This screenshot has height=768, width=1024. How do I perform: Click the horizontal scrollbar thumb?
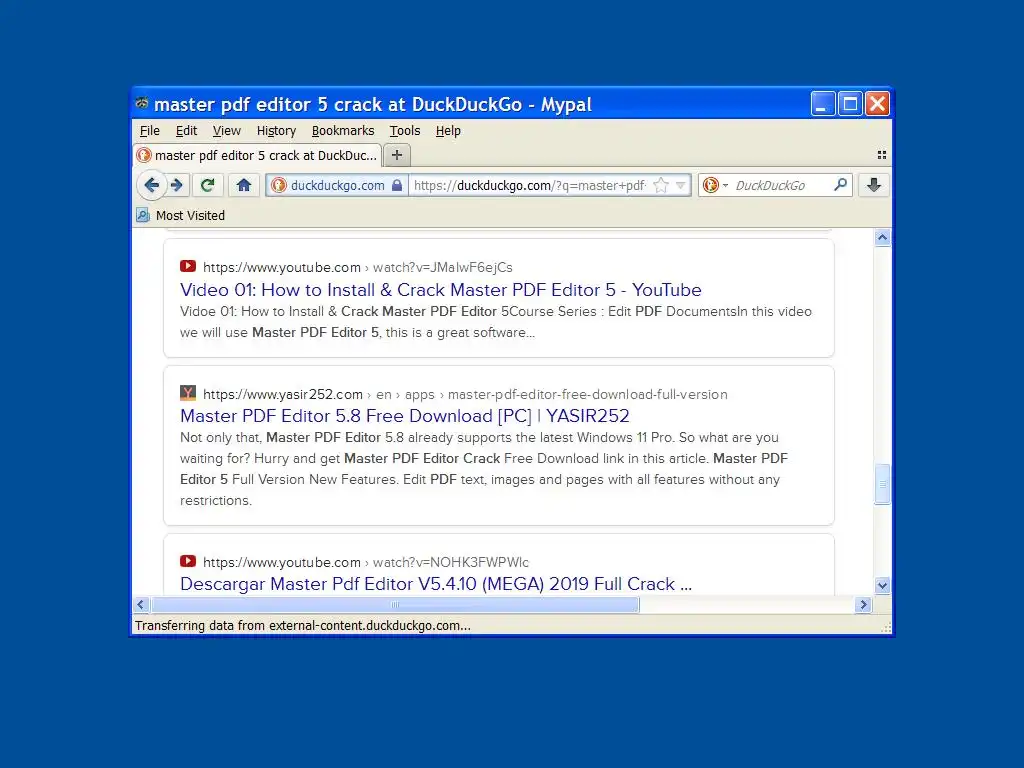click(x=394, y=605)
